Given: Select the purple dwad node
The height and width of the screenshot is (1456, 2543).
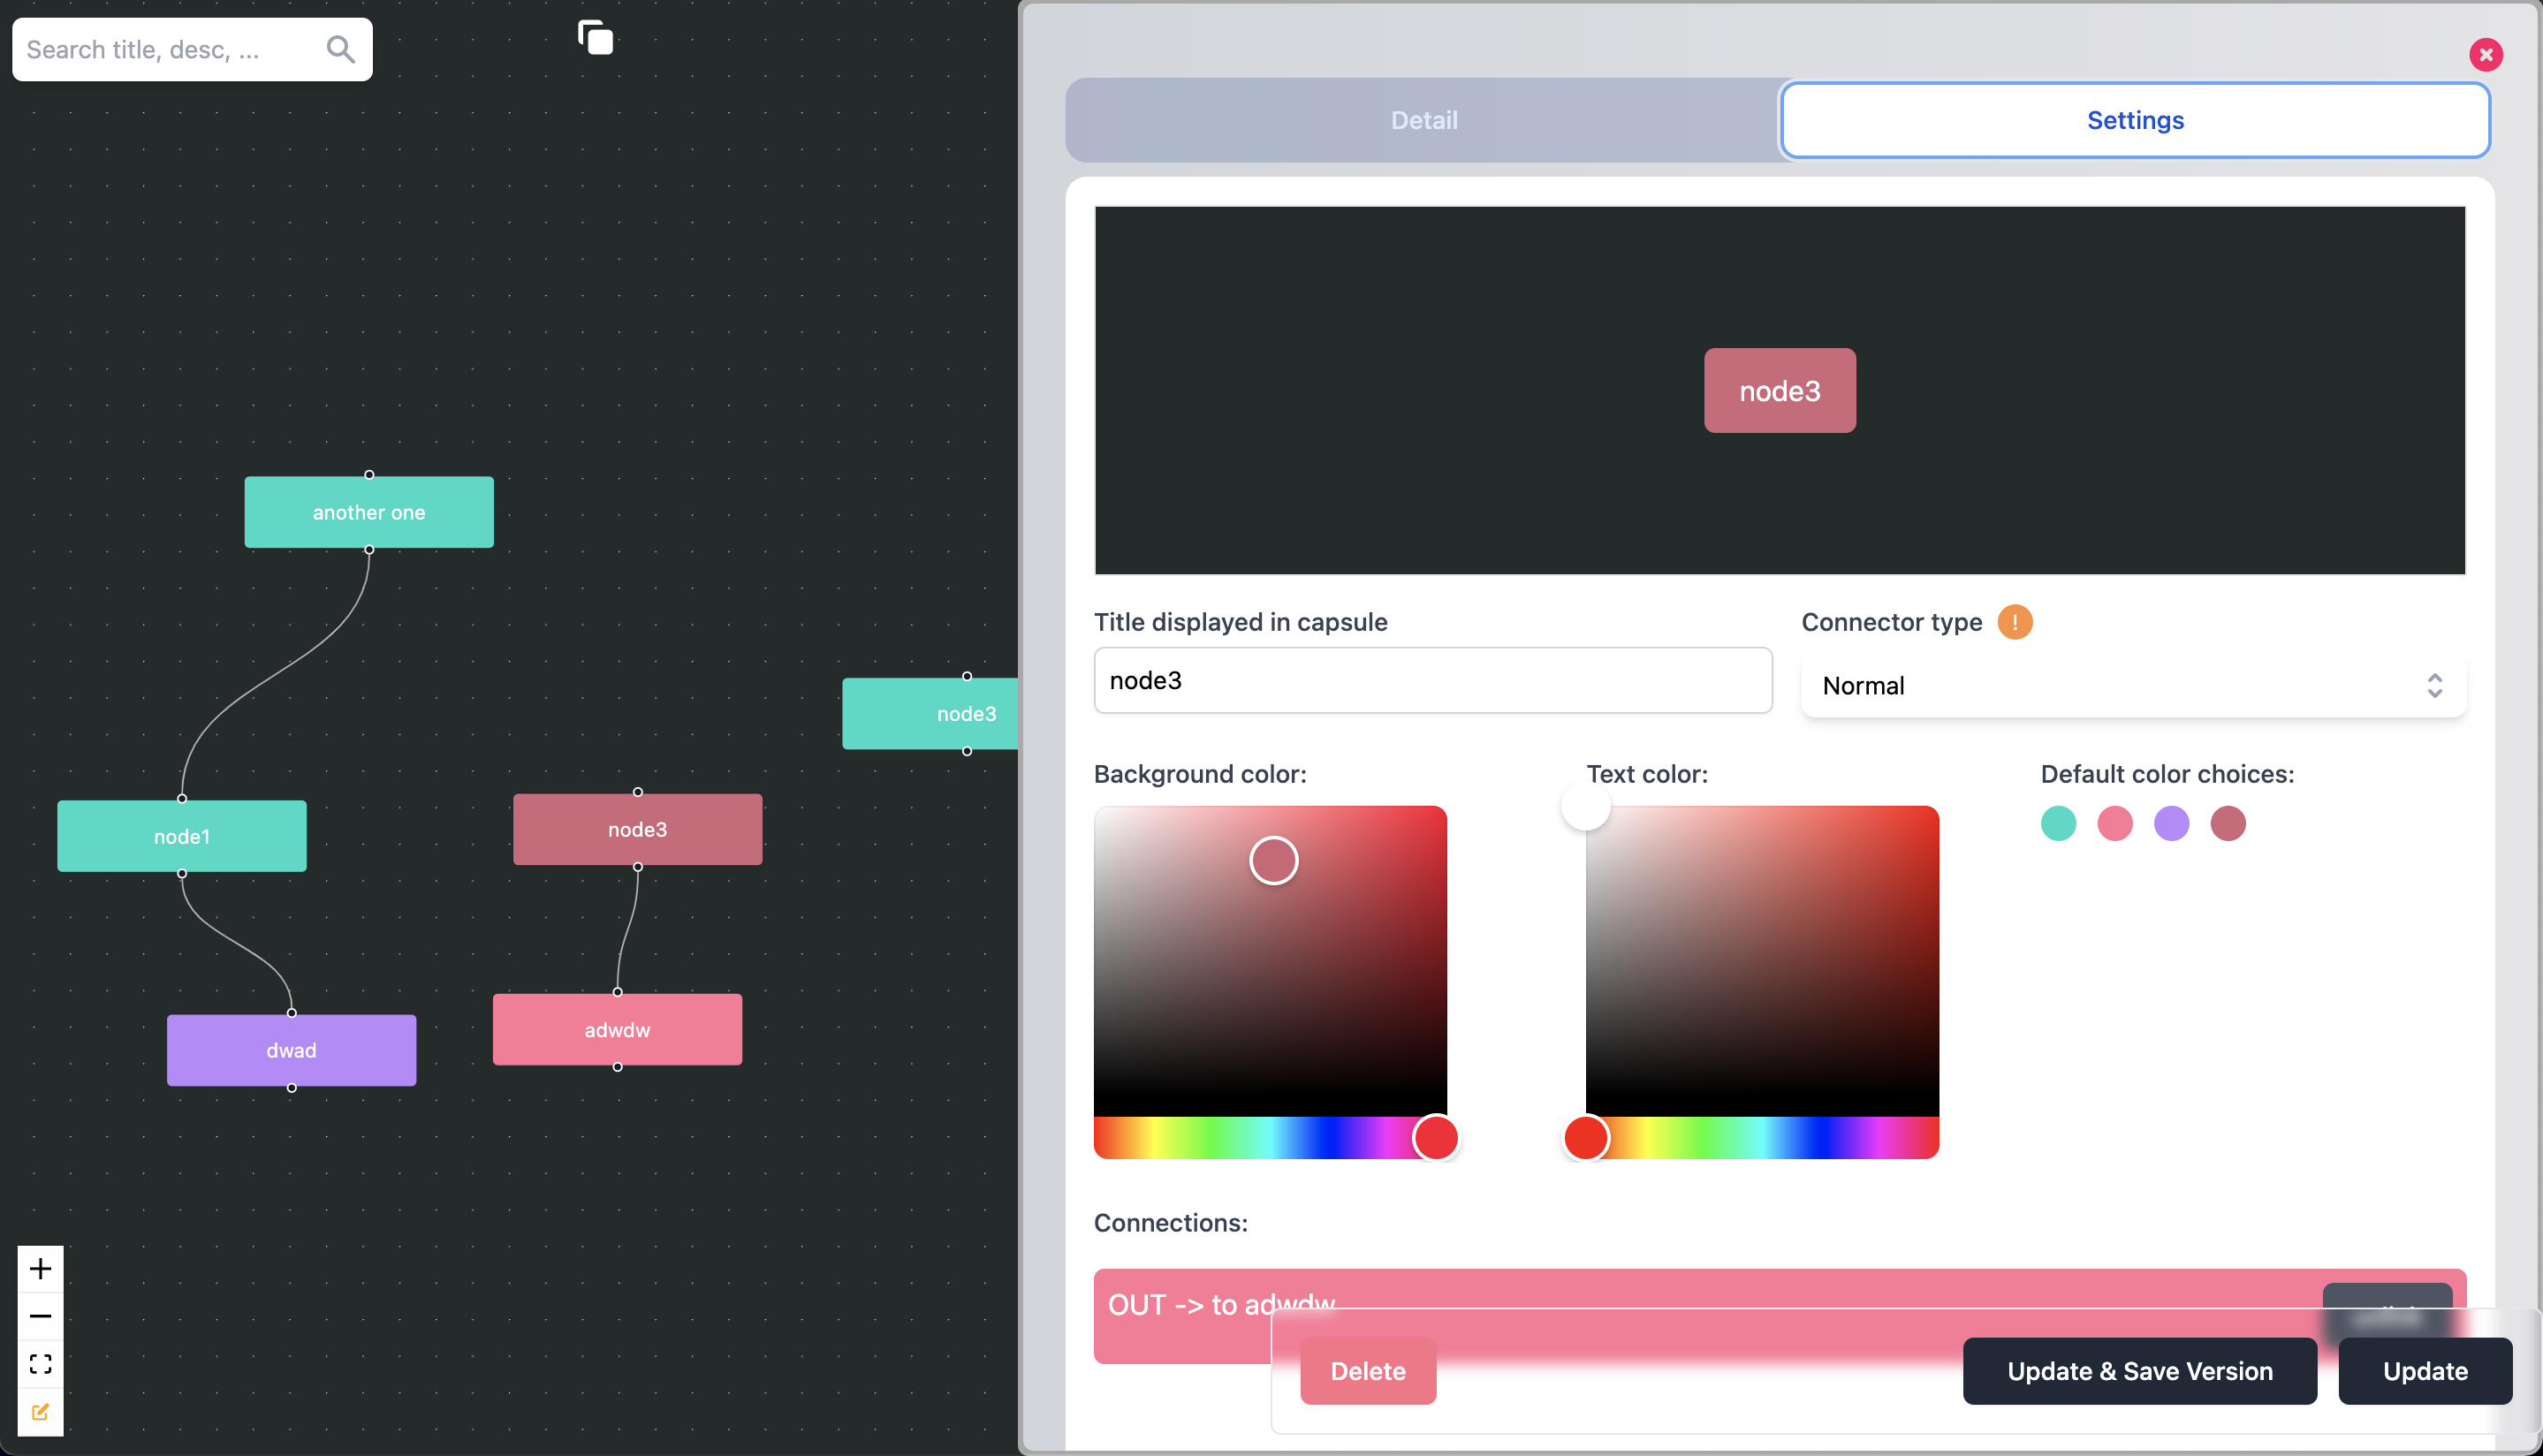Looking at the screenshot, I should tap(291, 1050).
